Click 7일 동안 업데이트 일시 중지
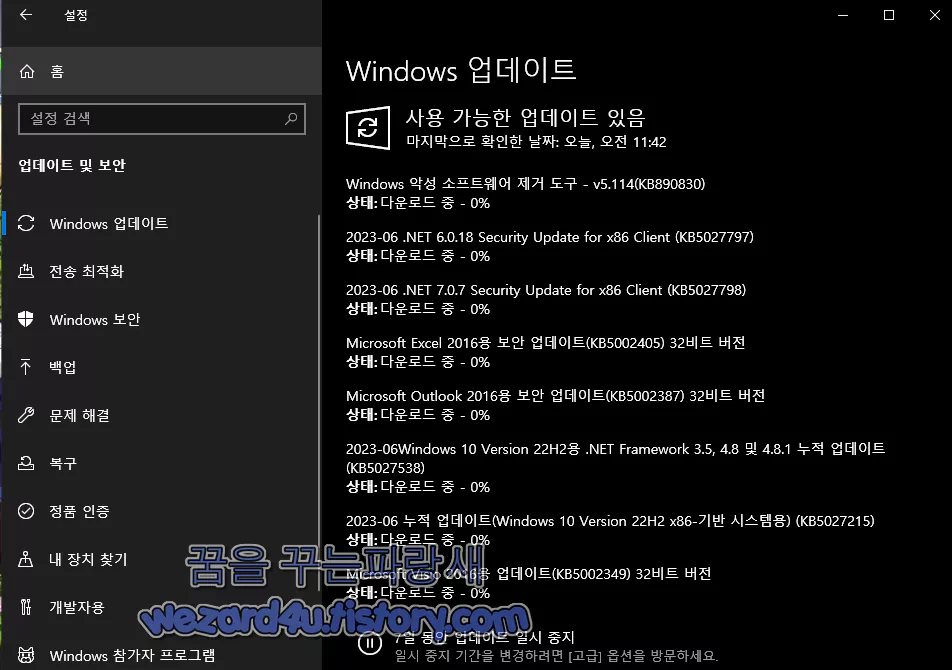 [484, 637]
